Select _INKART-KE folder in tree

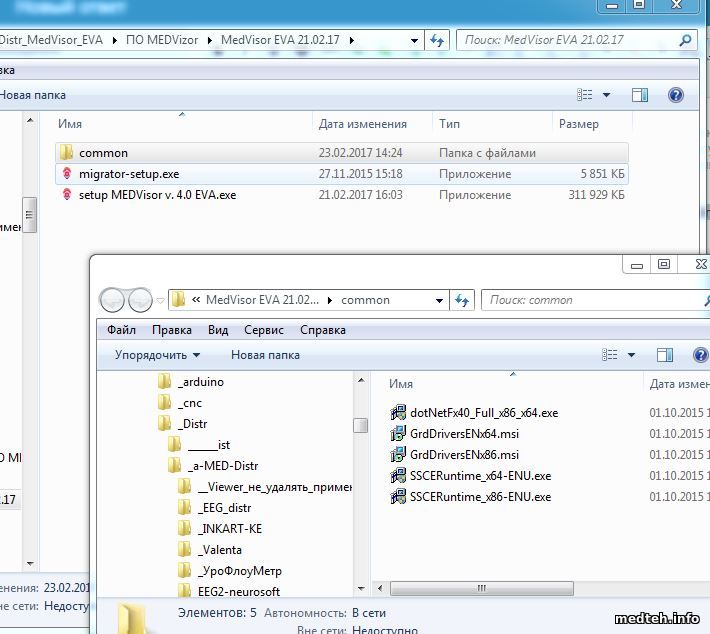pyautogui.click(x=230, y=529)
